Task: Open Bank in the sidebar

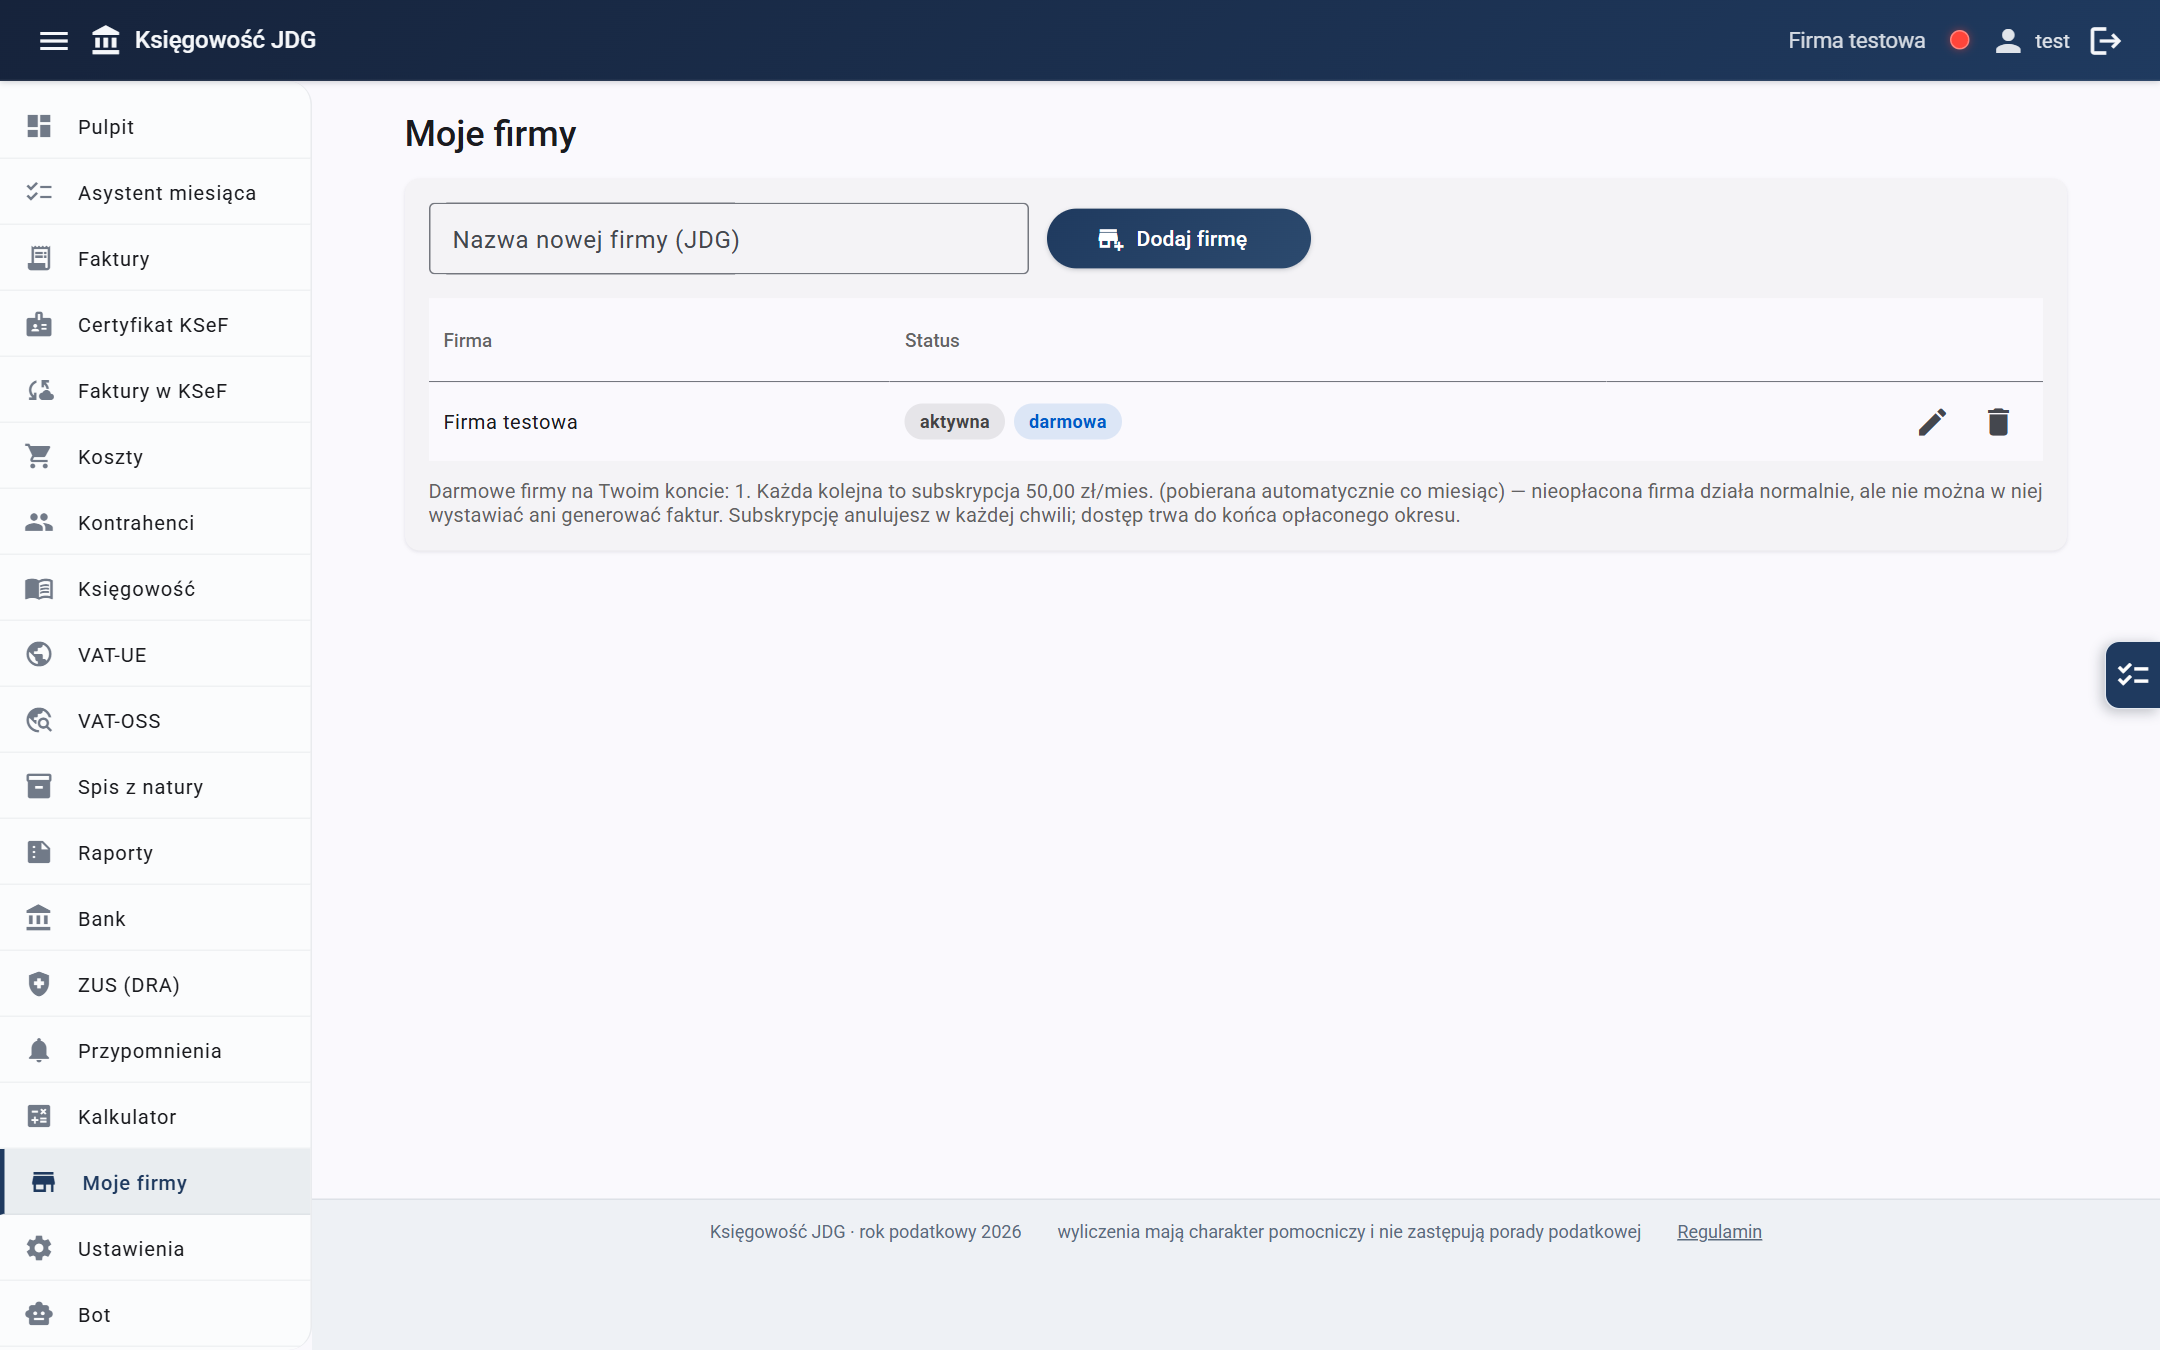Action: point(156,918)
